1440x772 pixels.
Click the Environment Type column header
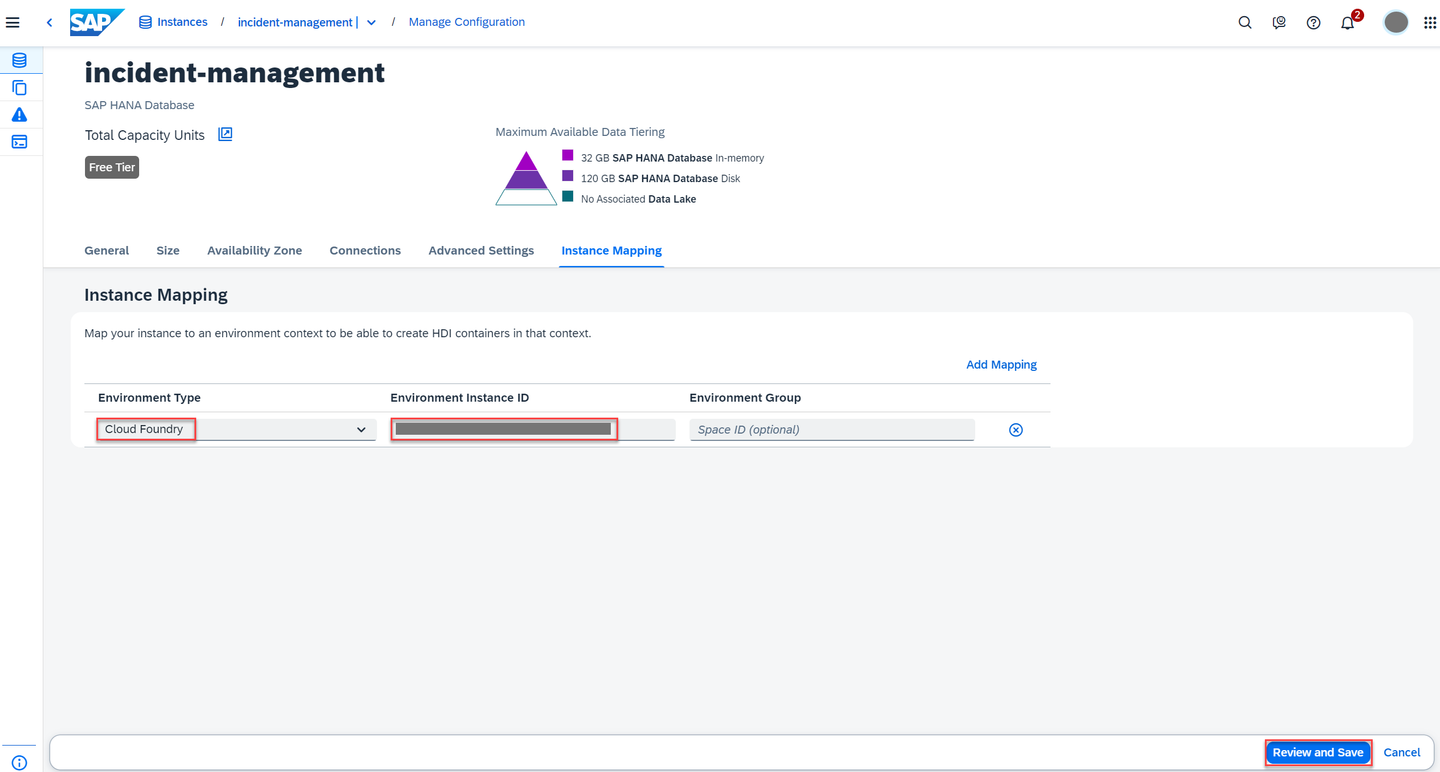point(149,397)
